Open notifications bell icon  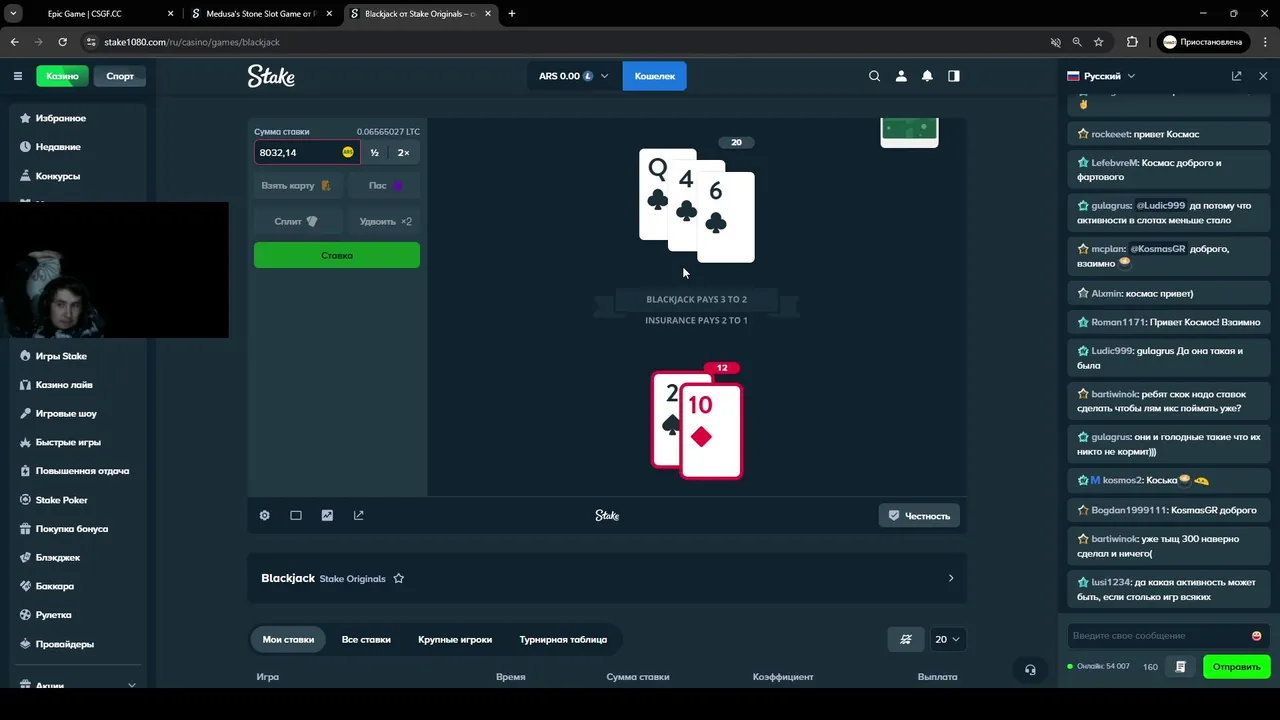click(927, 76)
